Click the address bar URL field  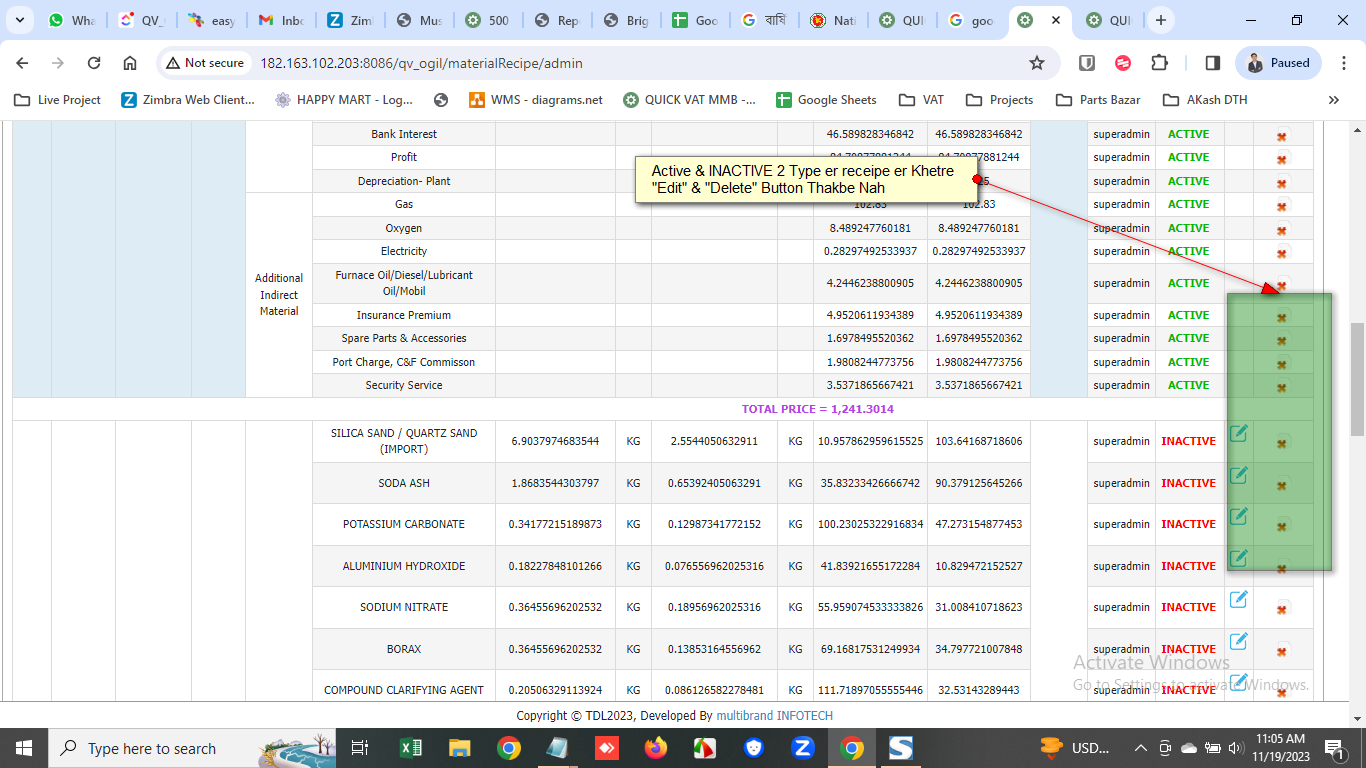pos(600,63)
